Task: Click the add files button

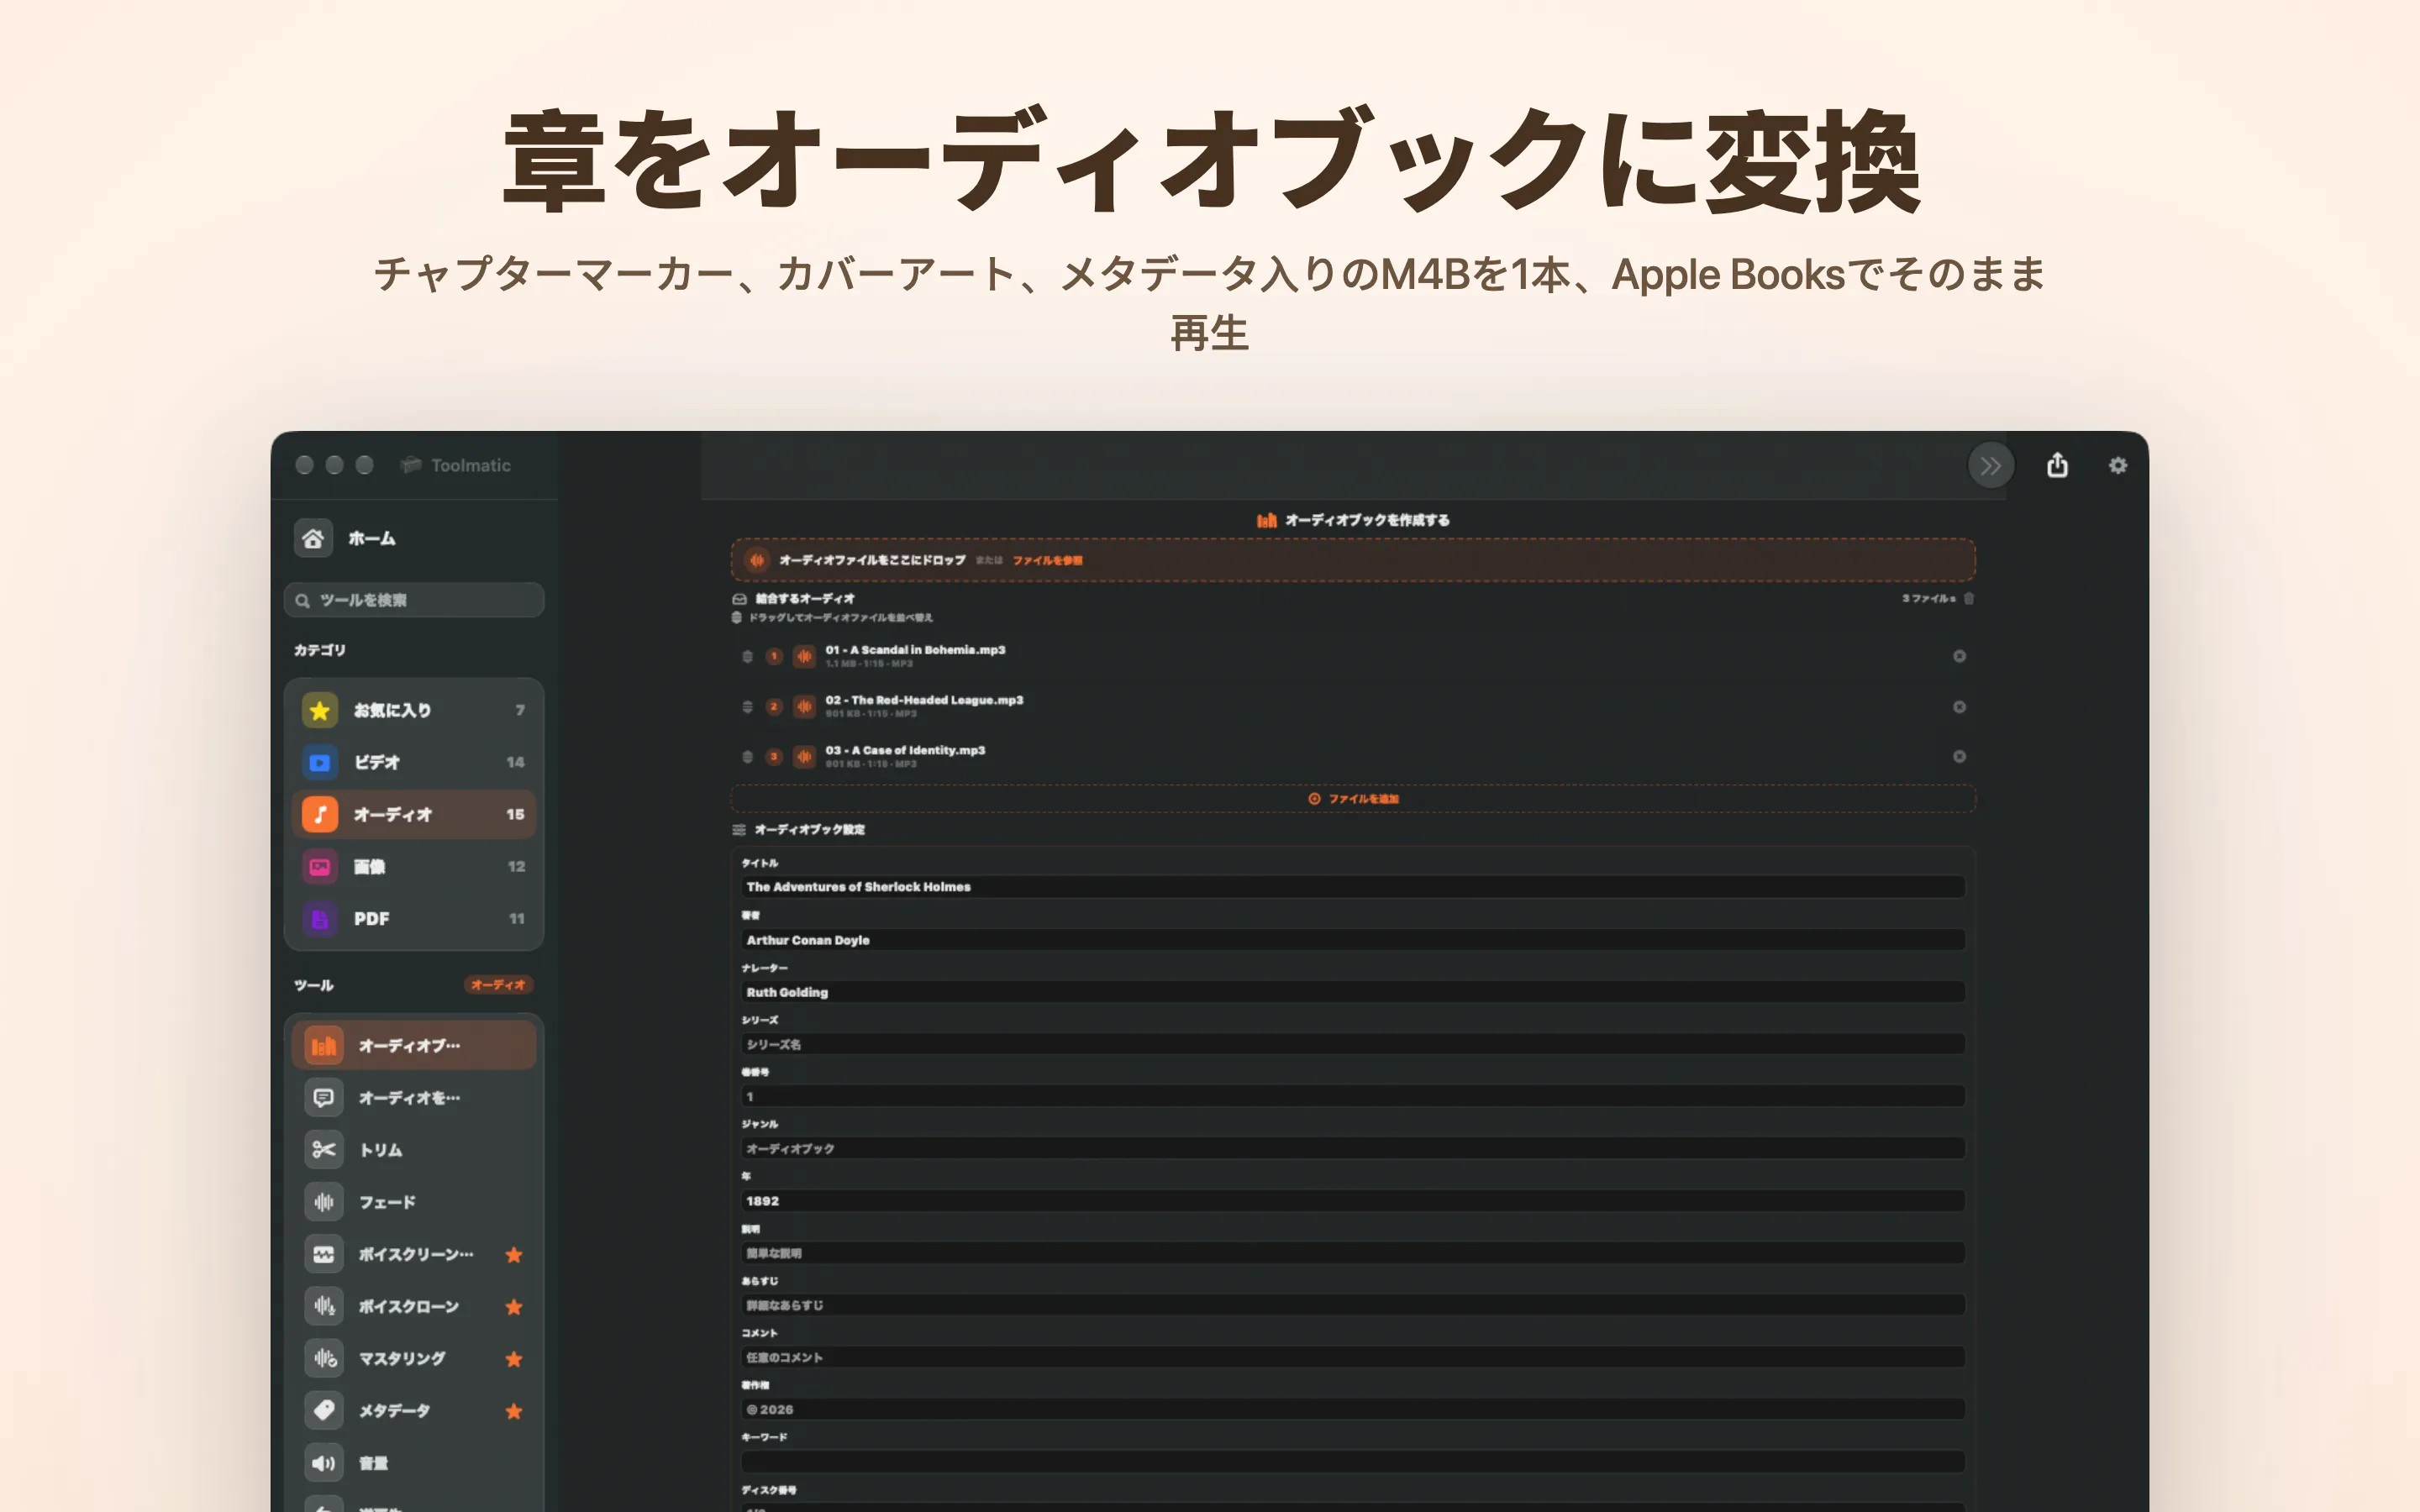Action: coord(1353,798)
